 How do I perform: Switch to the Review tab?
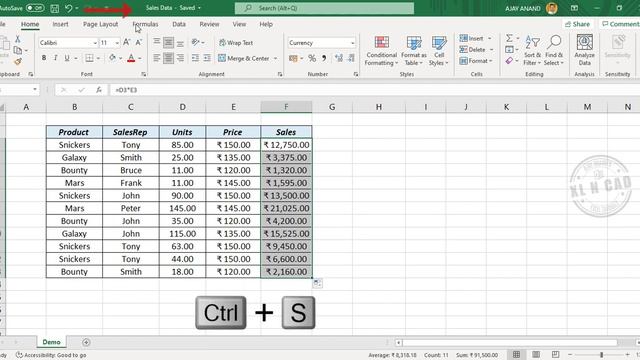point(209,24)
